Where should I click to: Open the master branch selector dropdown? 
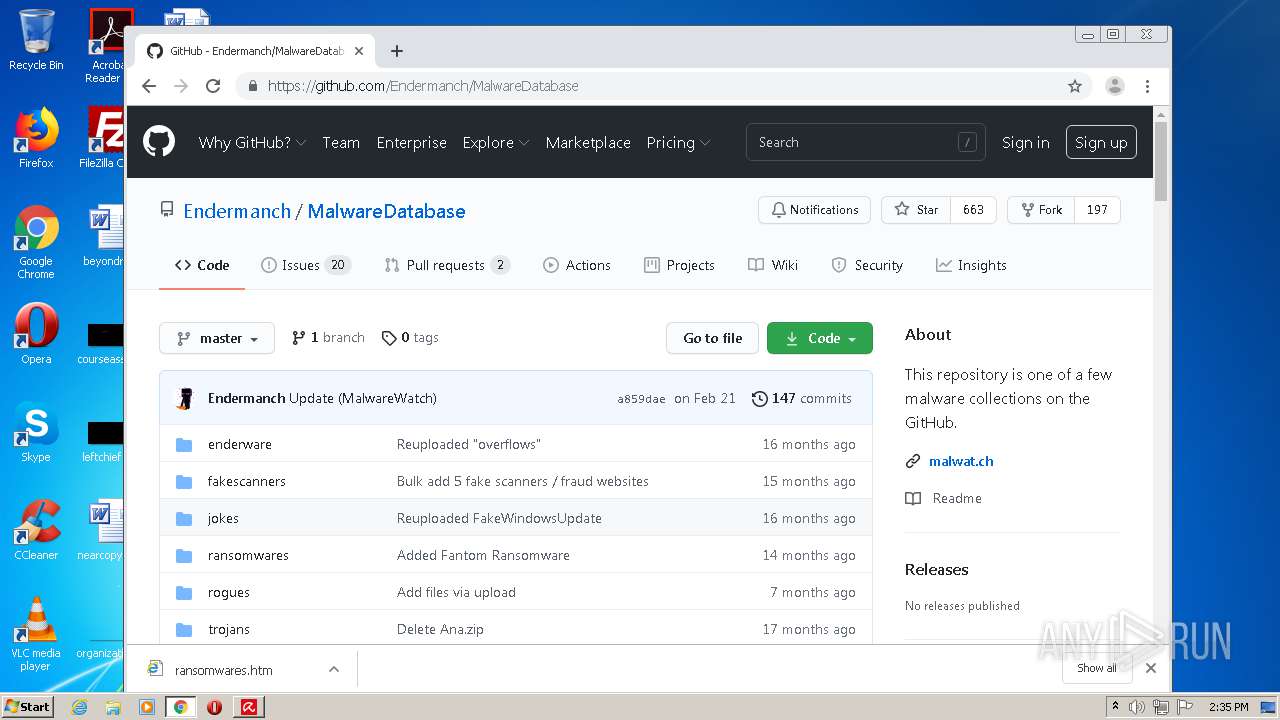point(217,338)
